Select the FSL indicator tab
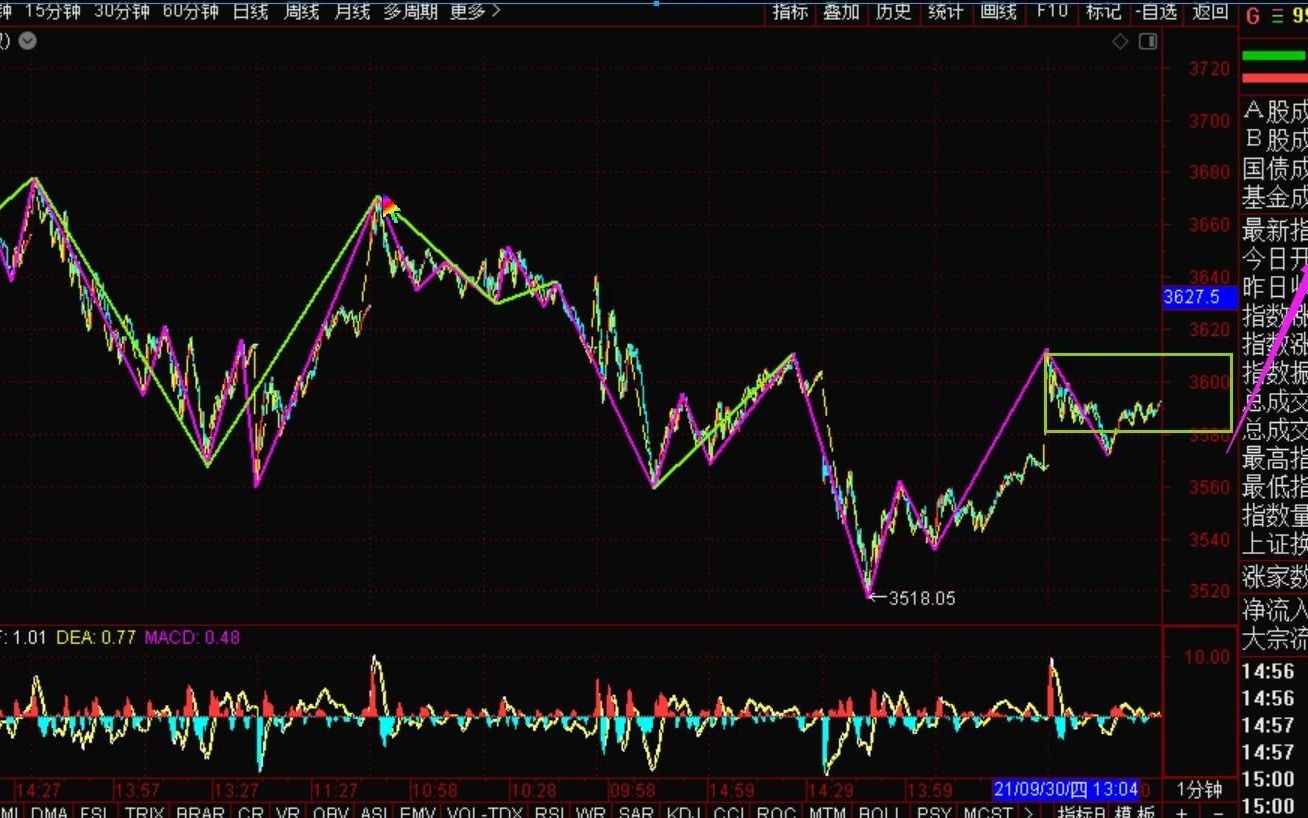This screenshot has width=1308, height=818. [x=95, y=813]
